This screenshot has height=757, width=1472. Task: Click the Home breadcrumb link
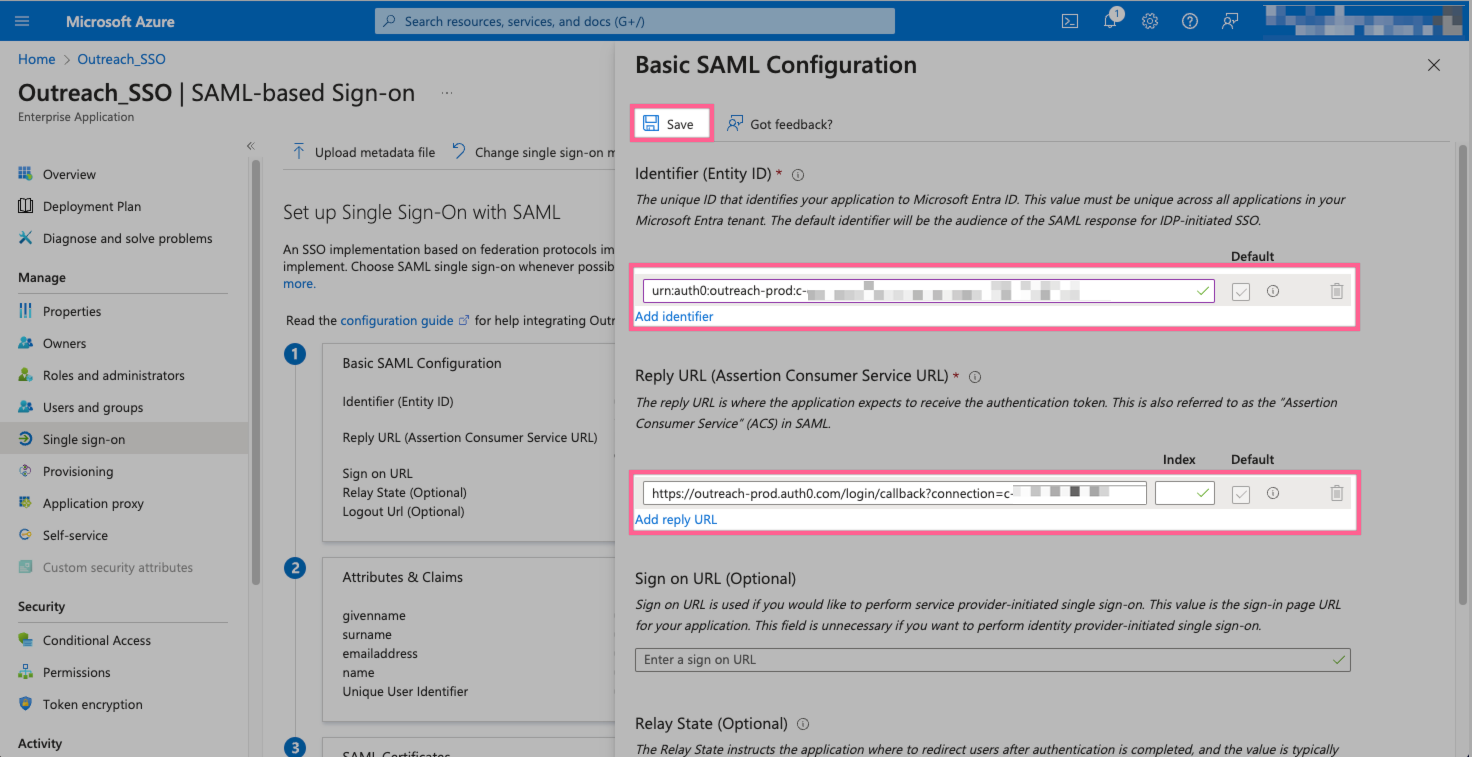point(36,59)
